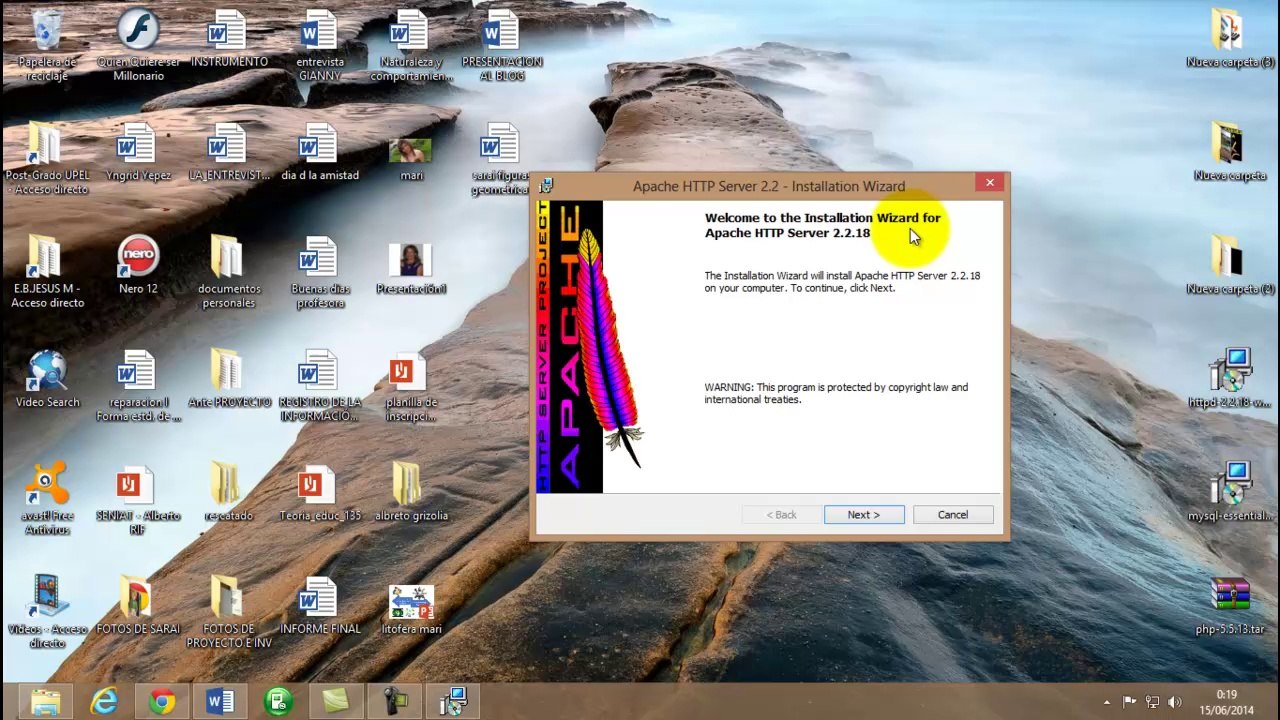The width and height of the screenshot is (1280, 720).
Task: Select the Nueva carpeta (3) folder
Action: pos(1230,40)
